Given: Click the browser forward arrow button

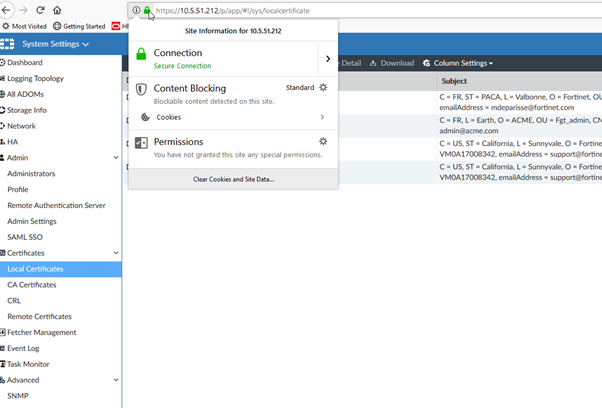Looking at the screenshot, I should click(x=23, y=10).
